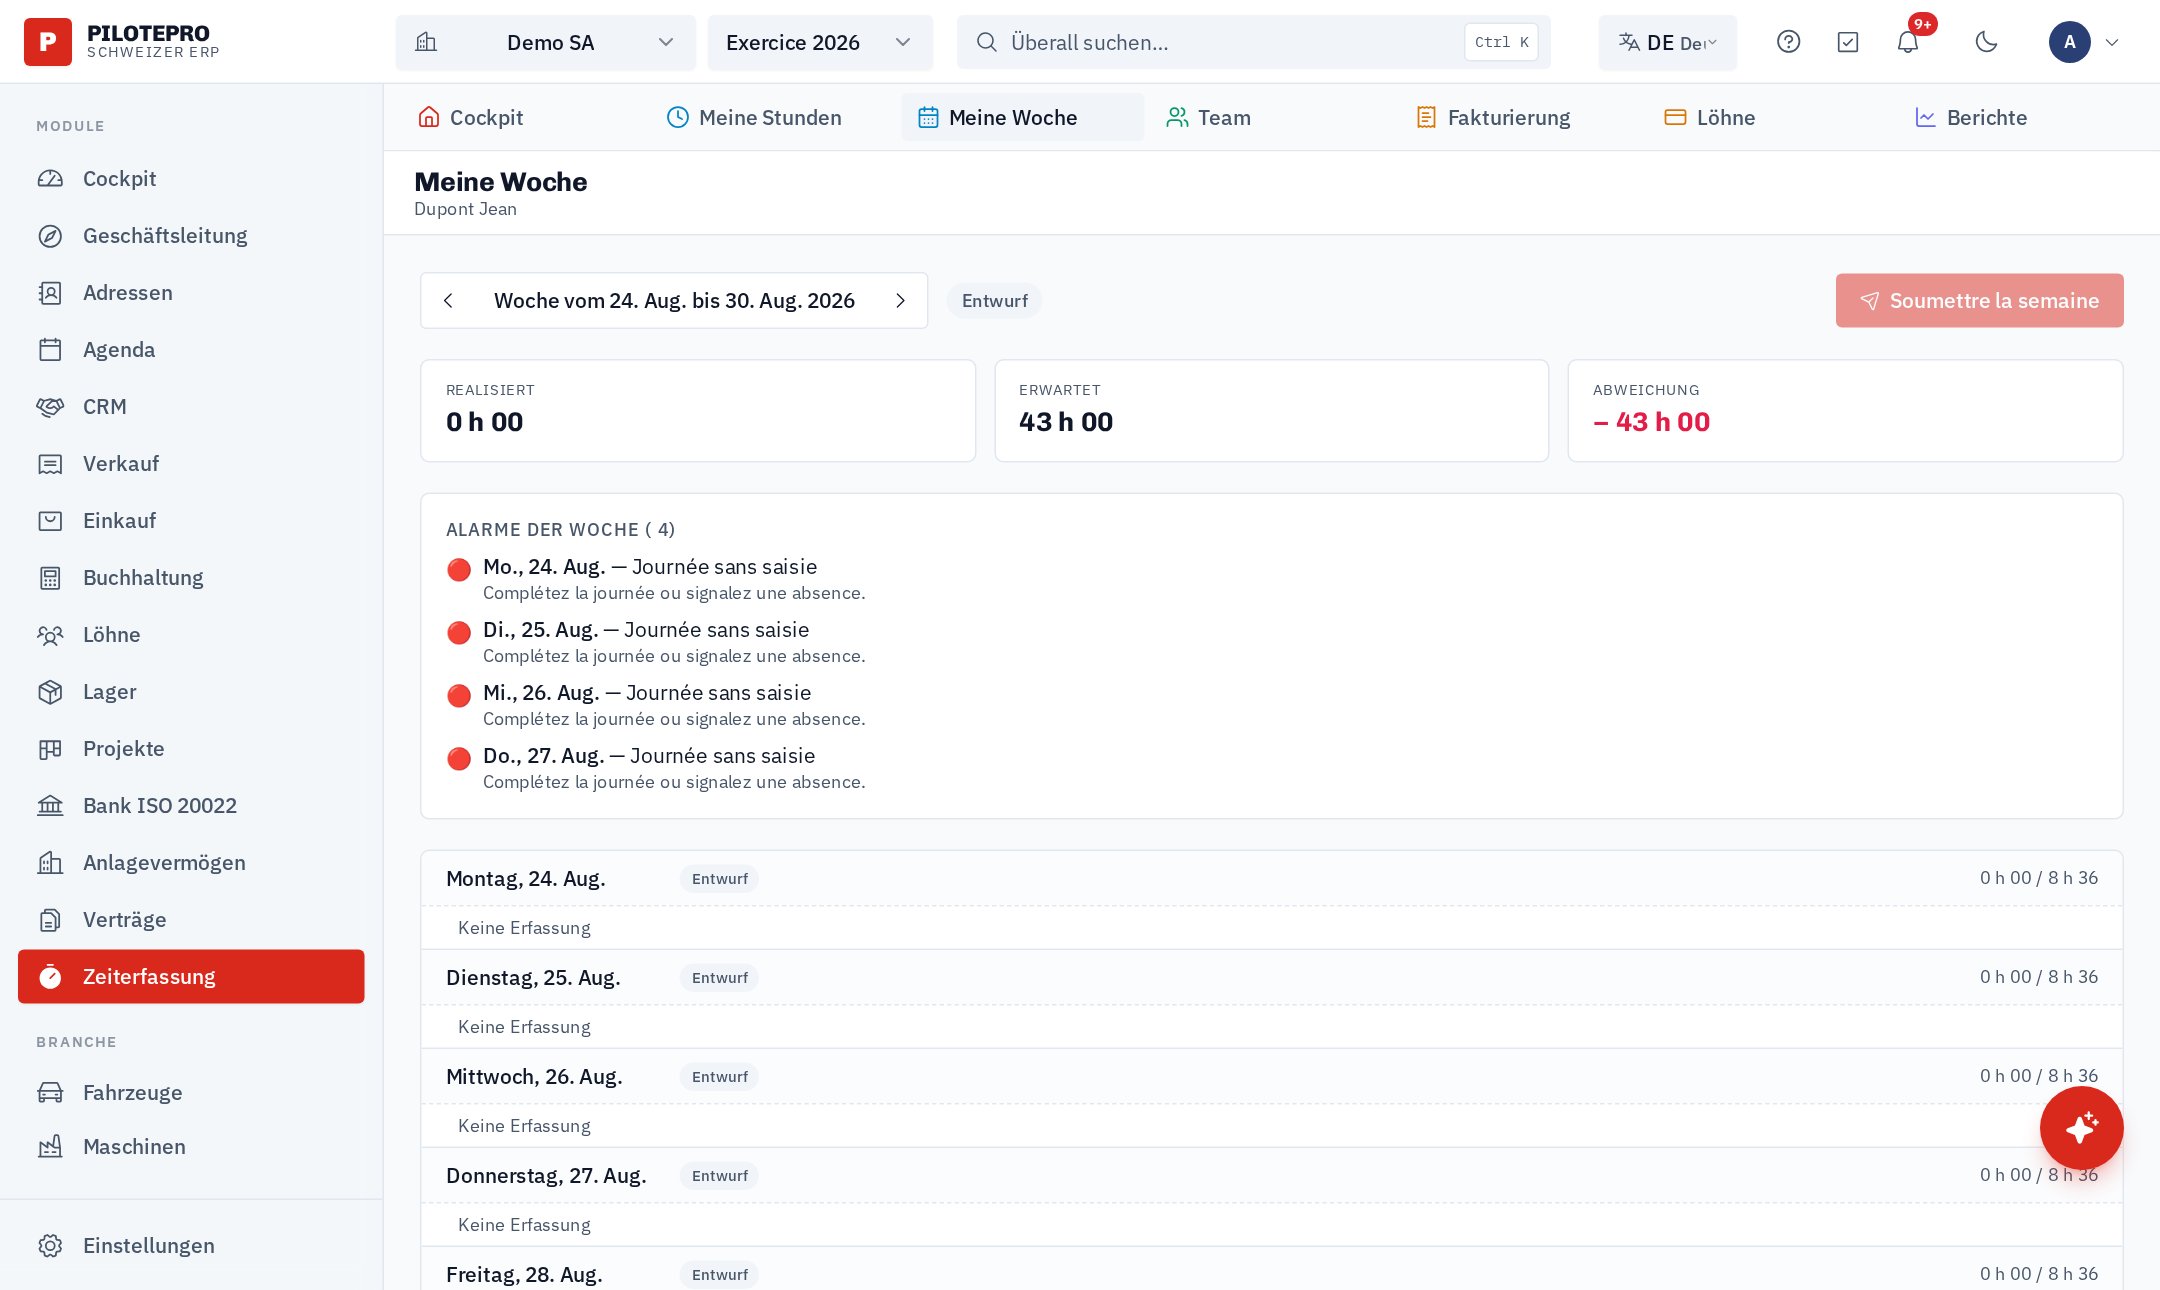Toggle dark mode moon icon
This screenshot has width=2160, height=1290.
pos(1986,42)
